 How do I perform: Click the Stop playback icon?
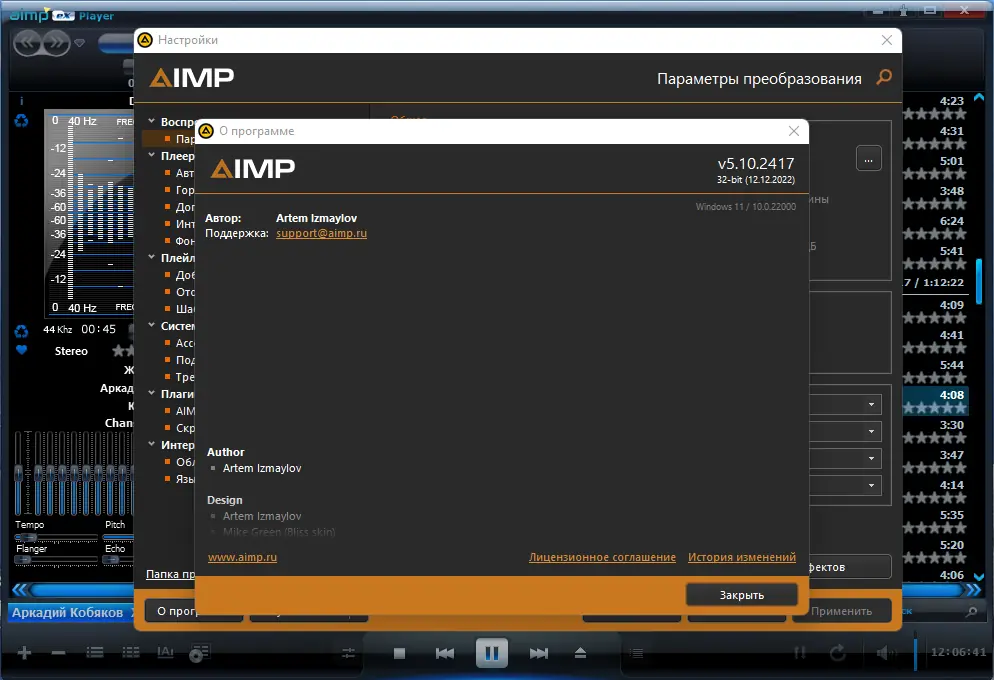coord(399,652)
